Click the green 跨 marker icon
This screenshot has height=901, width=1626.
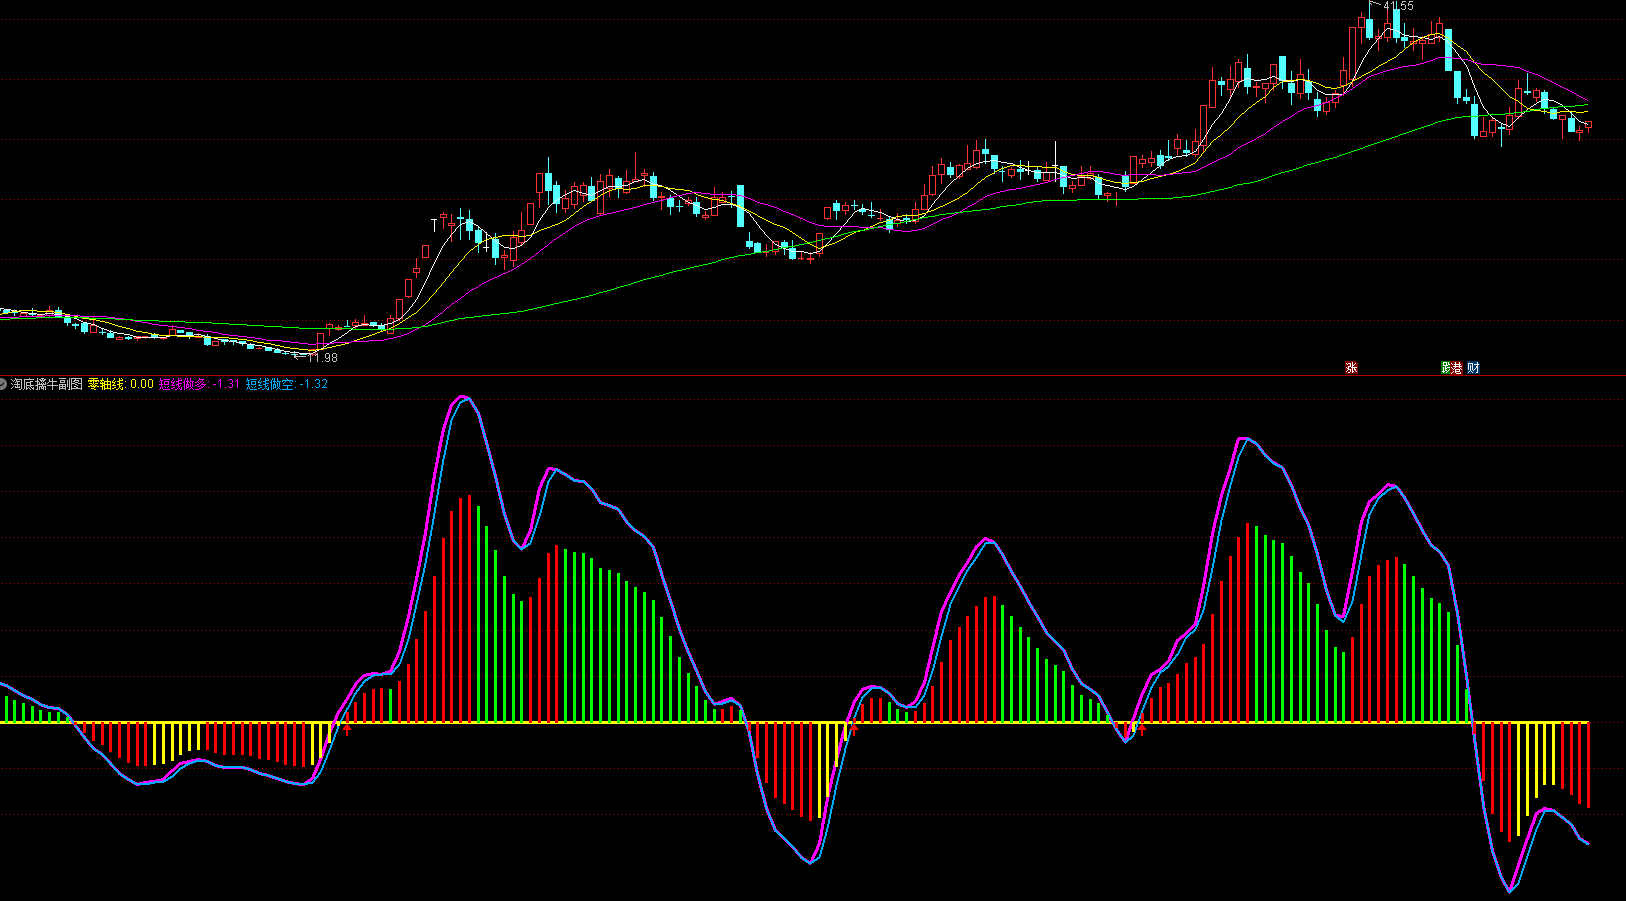(1446, 368)
